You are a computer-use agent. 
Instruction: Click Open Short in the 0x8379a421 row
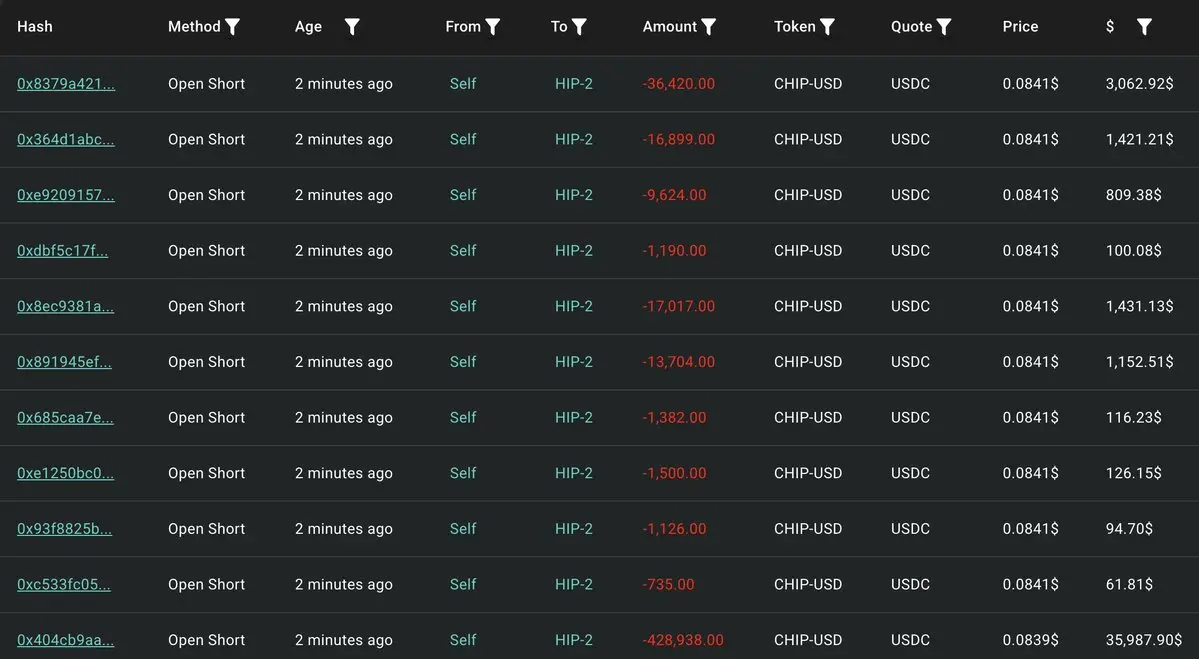coord(206,84)
